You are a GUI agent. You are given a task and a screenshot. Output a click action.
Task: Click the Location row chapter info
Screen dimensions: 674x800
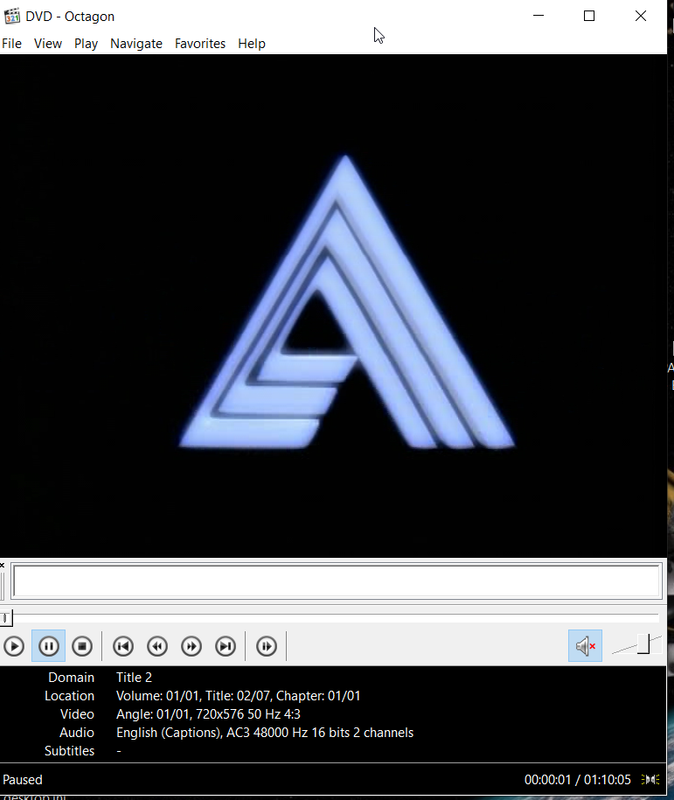(238, 696)
